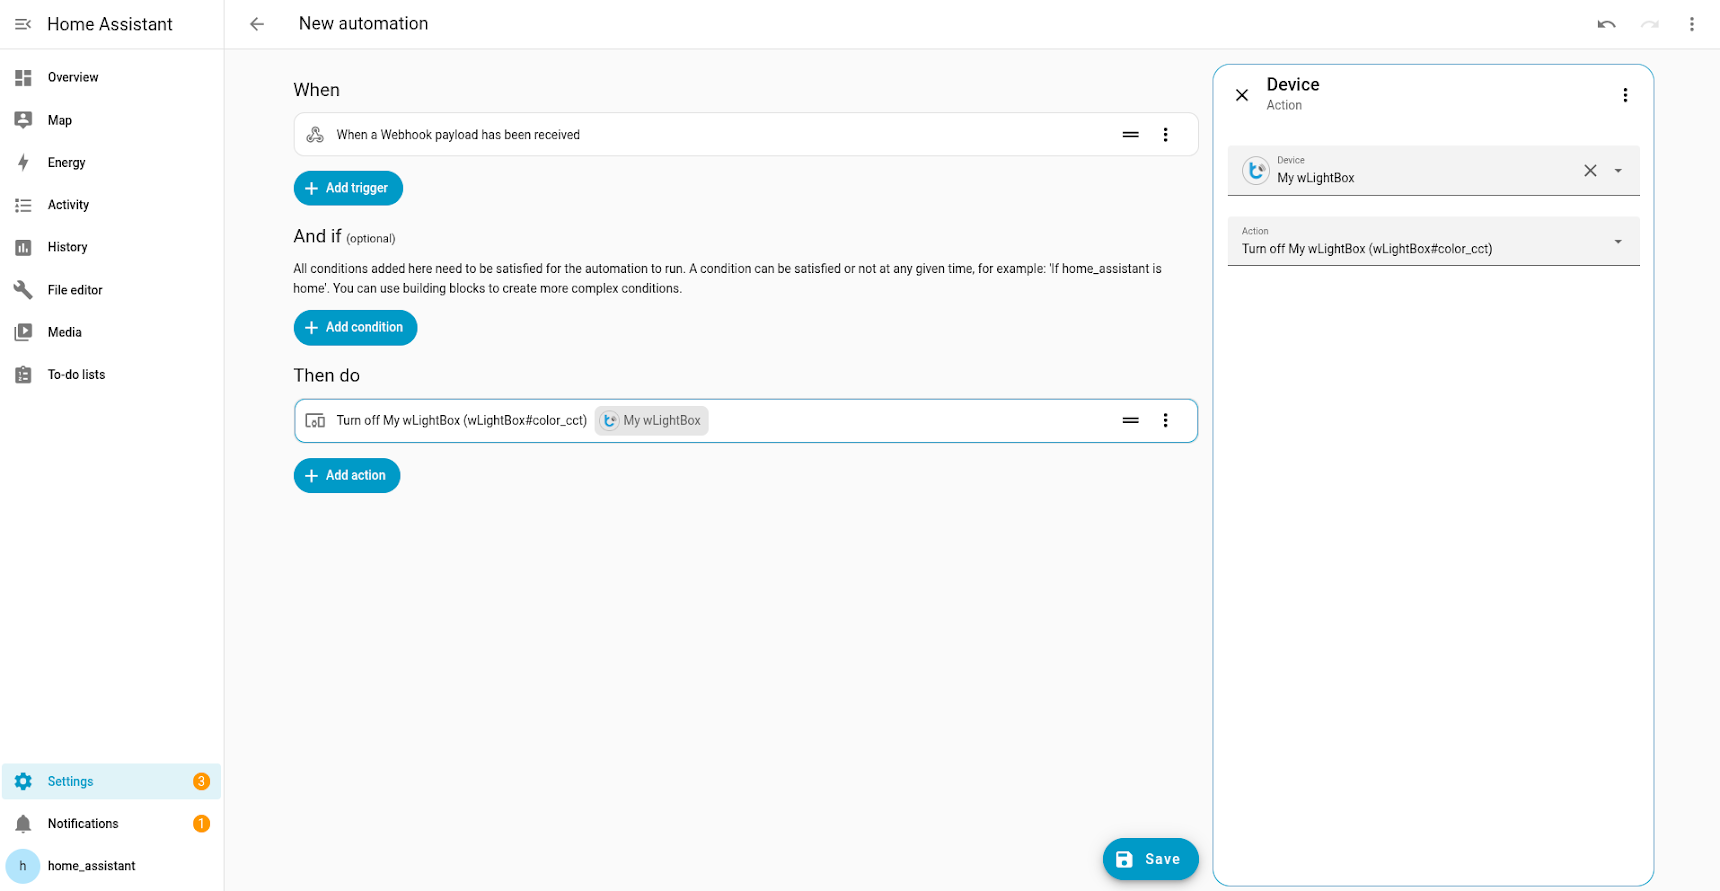This screenshot has height=891, width=1720.
Task: Clear the selected My wLightBox device
Action: 1590,171
